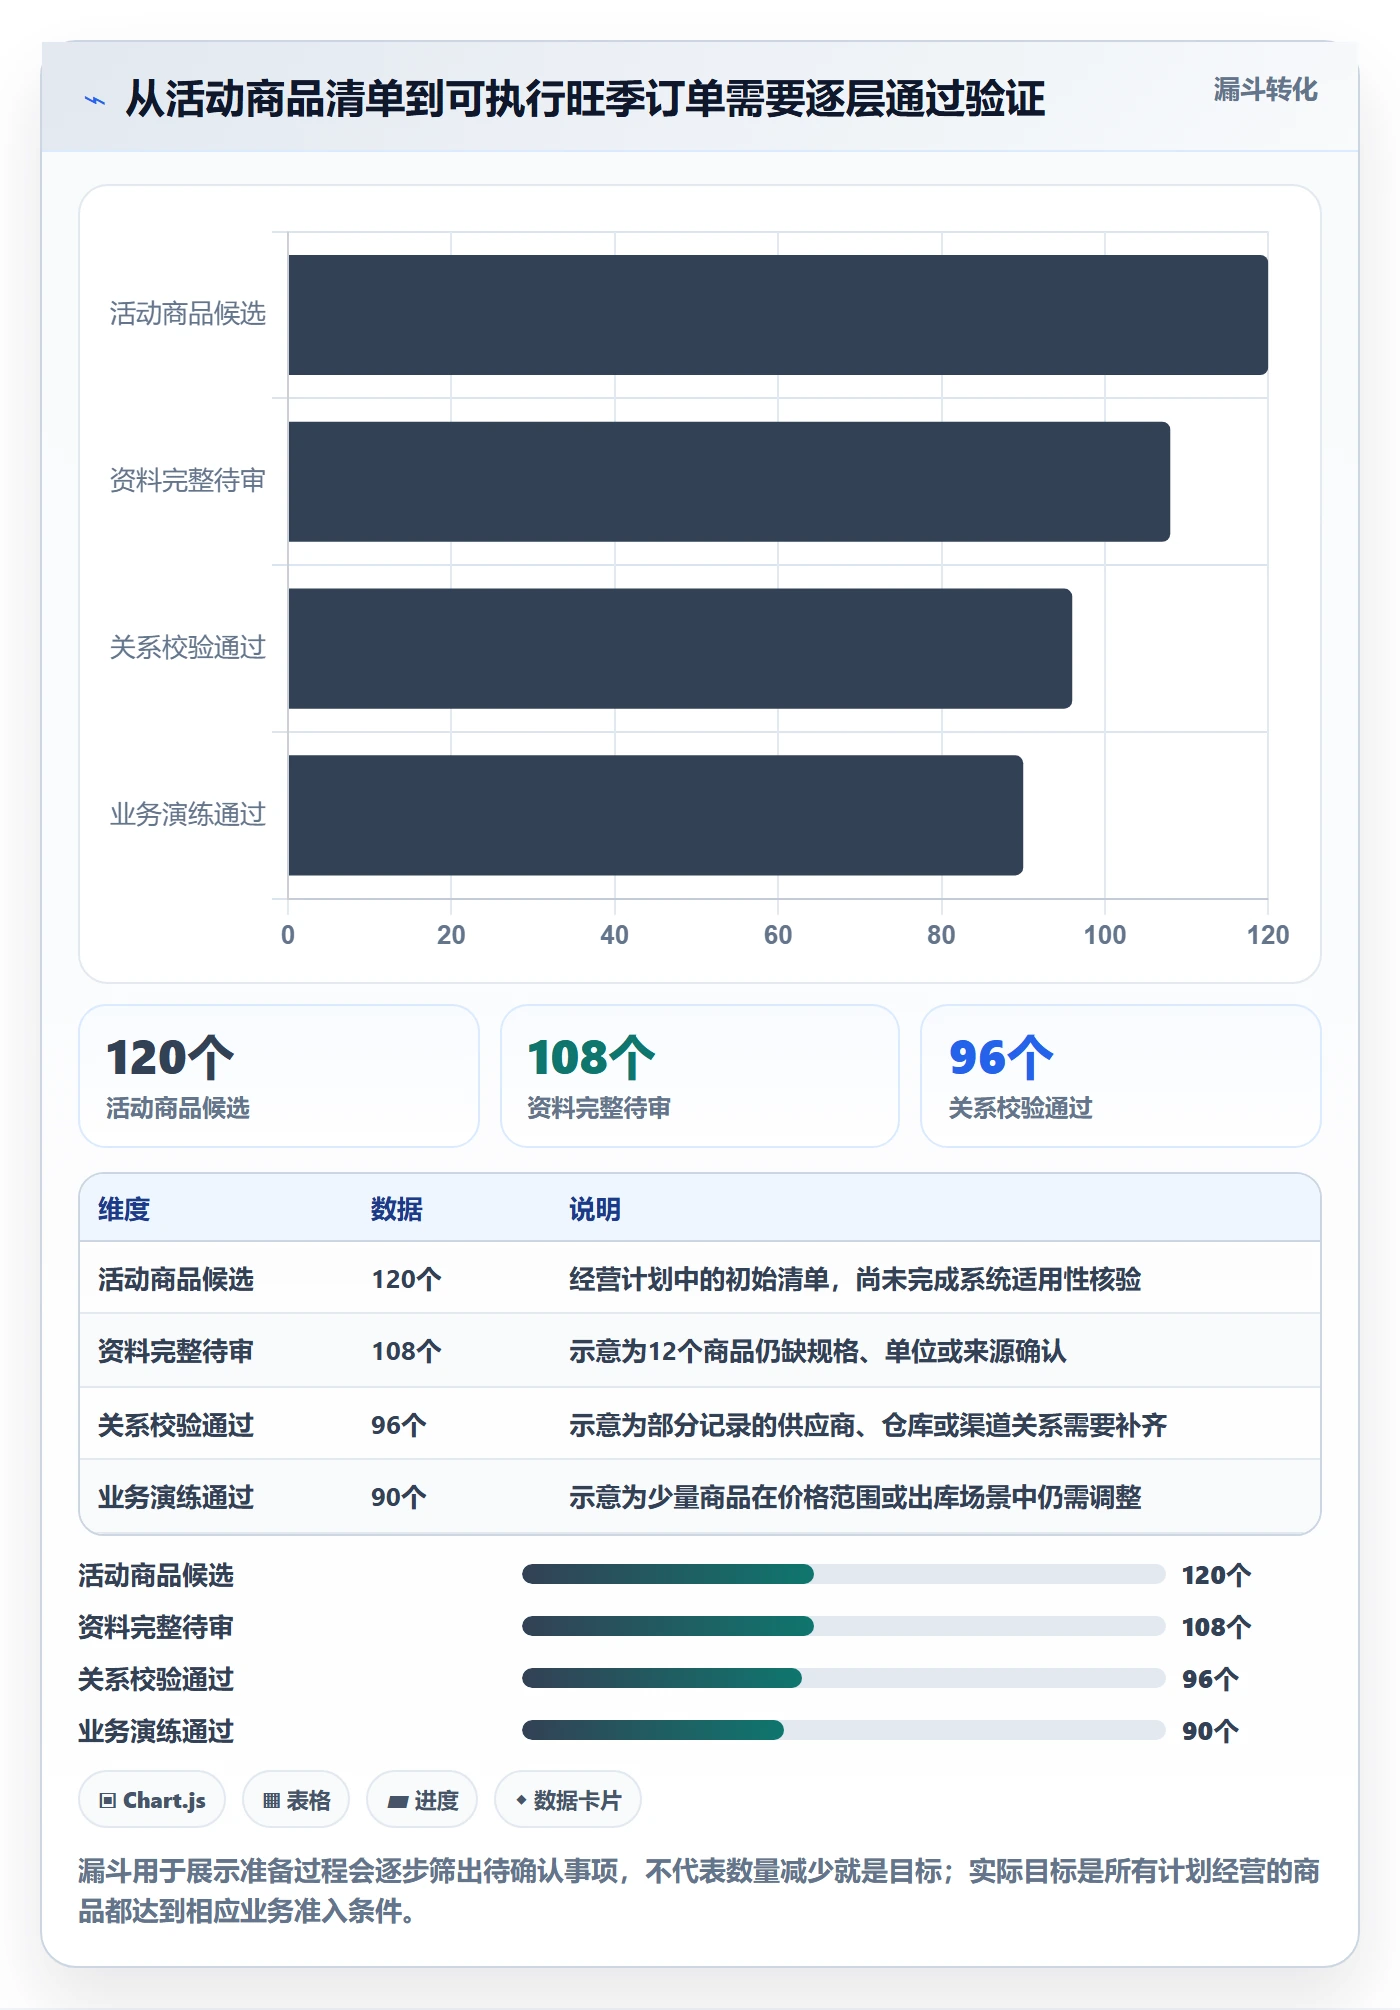
Task: Click the 96个 关系校验通过 data card
Action: click(x=1121, y=1076)
